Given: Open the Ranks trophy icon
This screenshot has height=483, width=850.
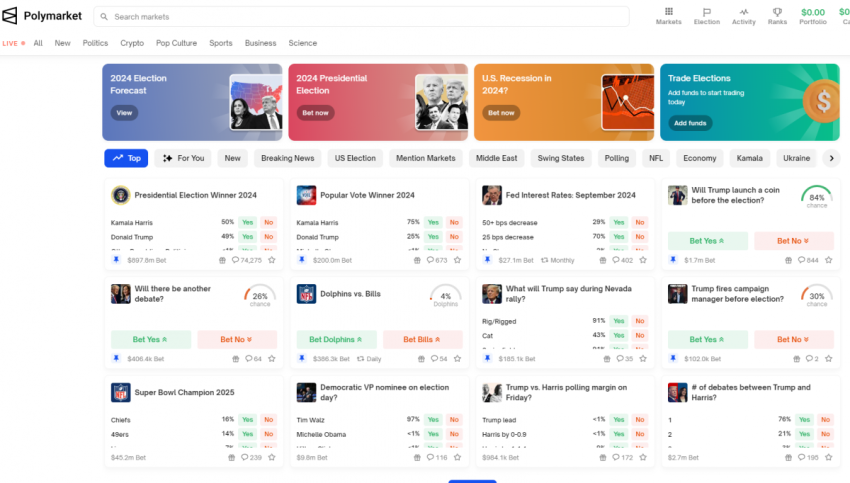Looking at the screenshot, I should pyautogui.click(x=777, y=16).
